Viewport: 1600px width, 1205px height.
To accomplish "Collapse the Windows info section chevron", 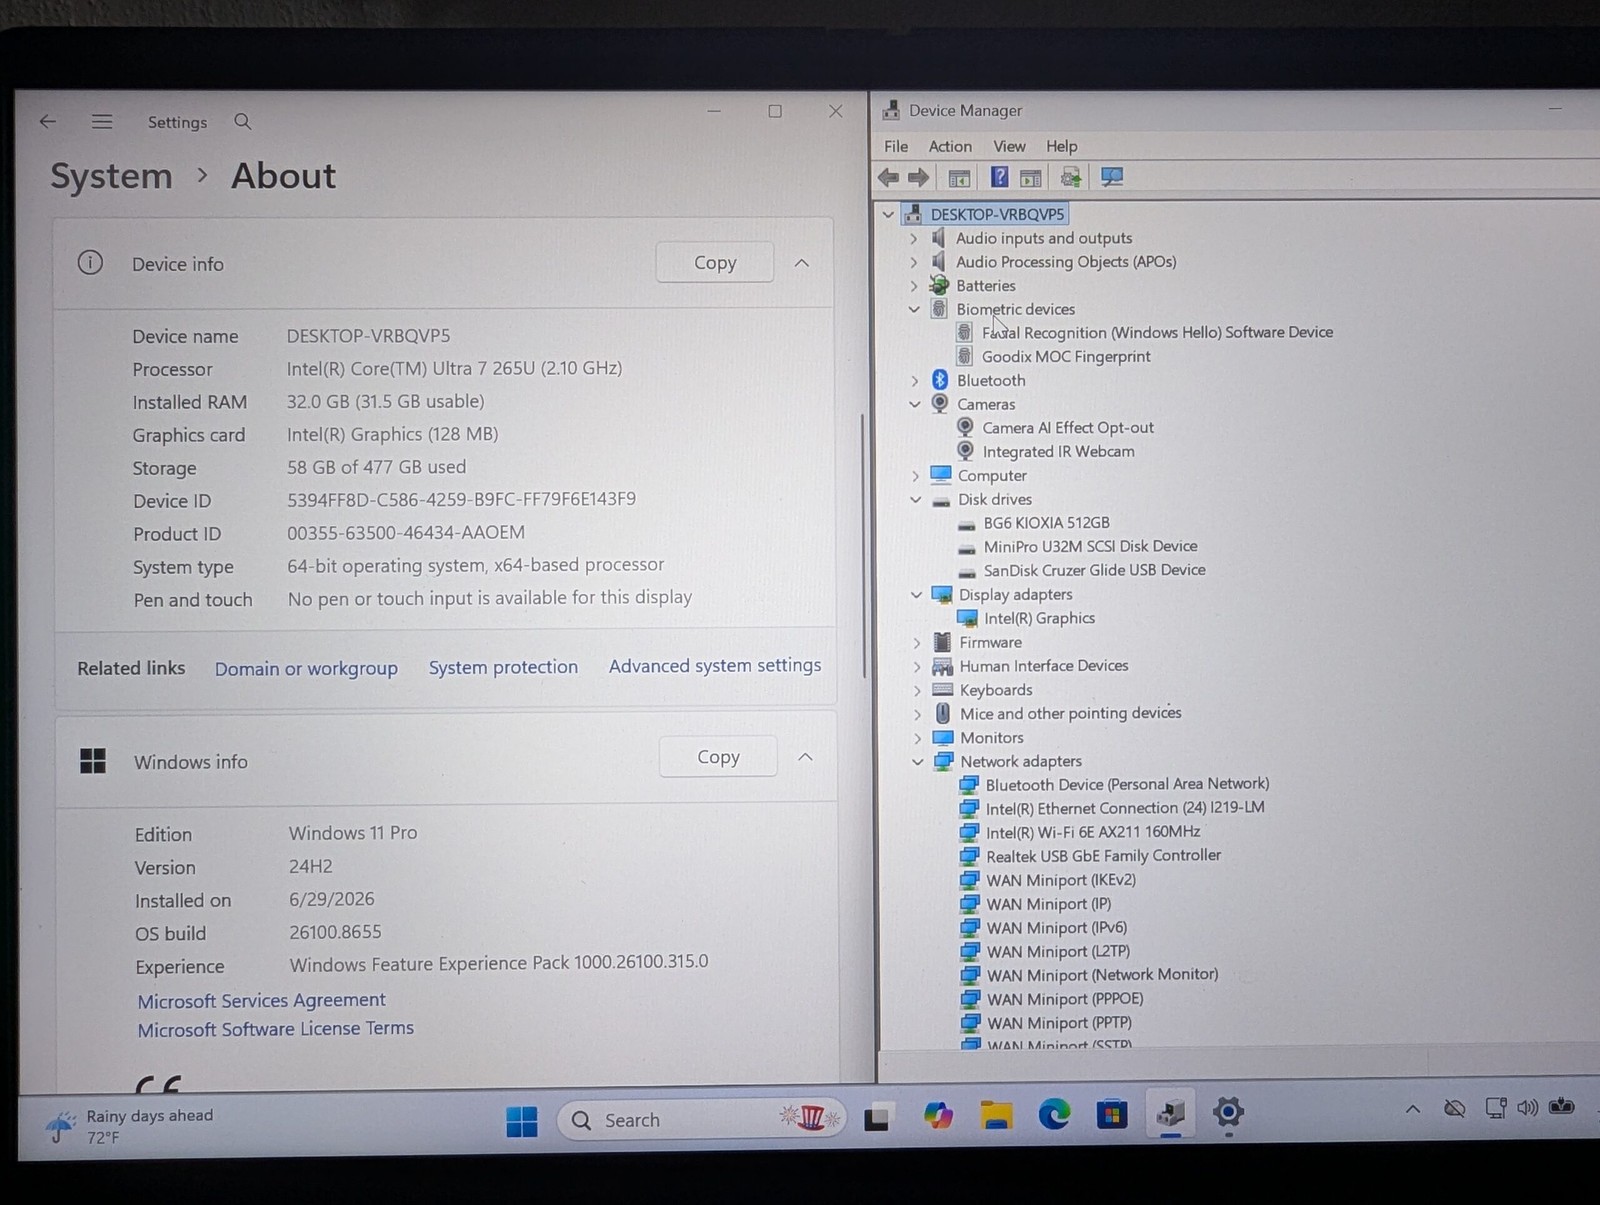I will coord(805,757).
